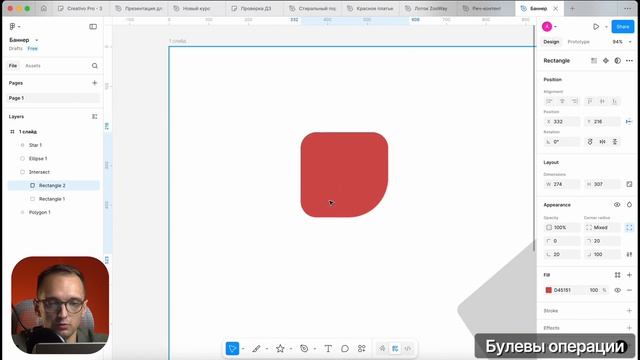Switch to Draw mode icon
The width and height of the screenshot is (640, 360).
[x=382, y=349]
